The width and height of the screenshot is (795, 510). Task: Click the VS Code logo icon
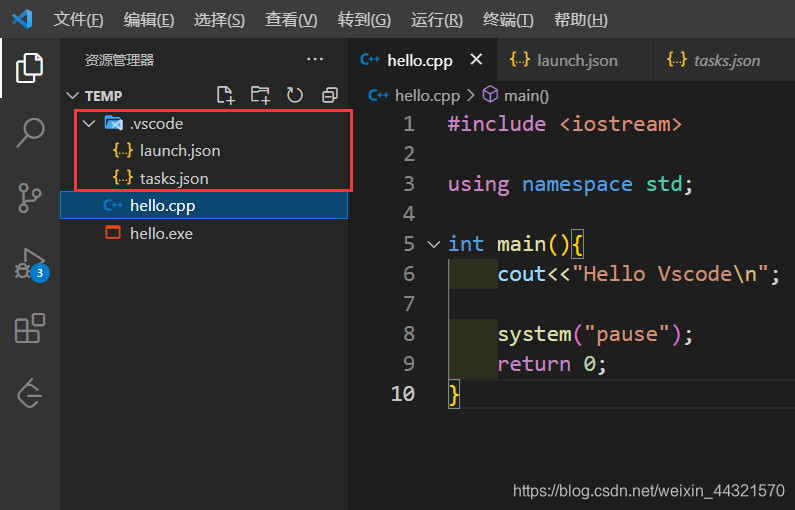coord(22,19)
